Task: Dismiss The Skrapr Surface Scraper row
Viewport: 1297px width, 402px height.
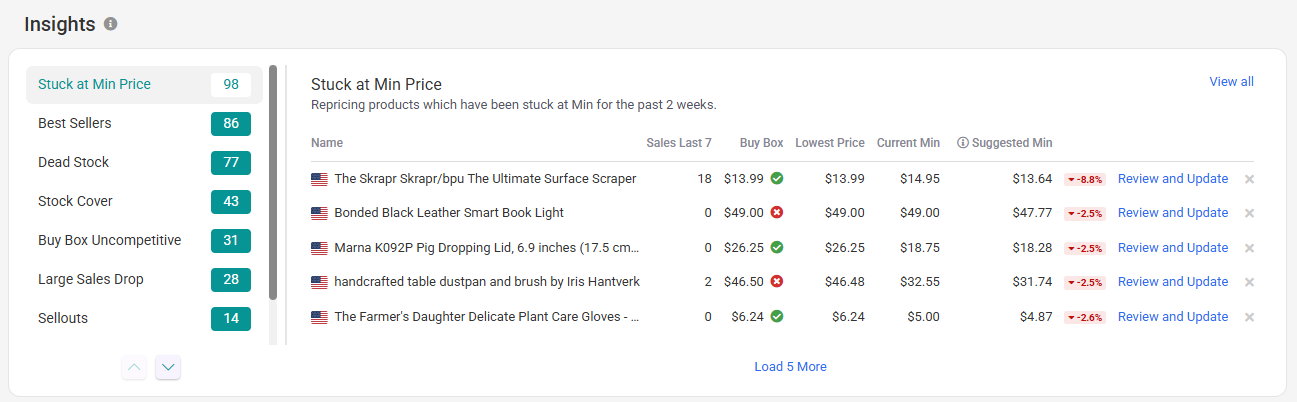Action: [1249, 179]
